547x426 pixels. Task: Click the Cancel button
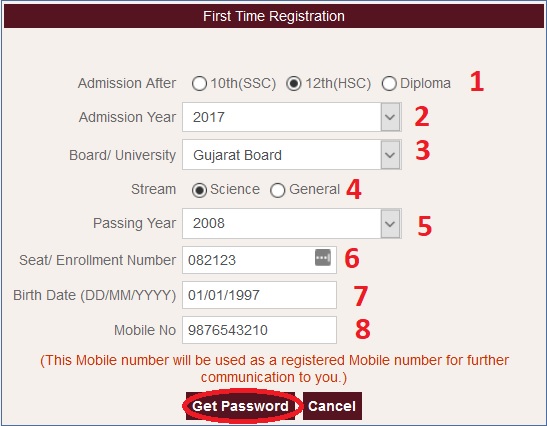tap(332, 406)
